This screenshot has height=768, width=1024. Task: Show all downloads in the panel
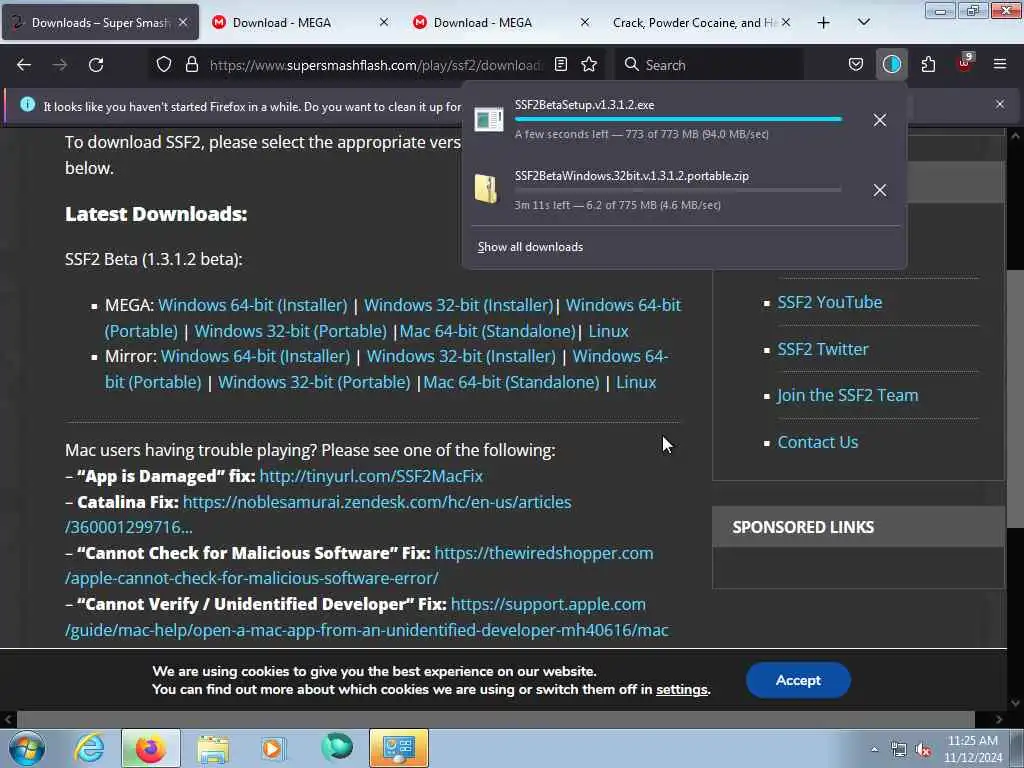tap(530, 247)
